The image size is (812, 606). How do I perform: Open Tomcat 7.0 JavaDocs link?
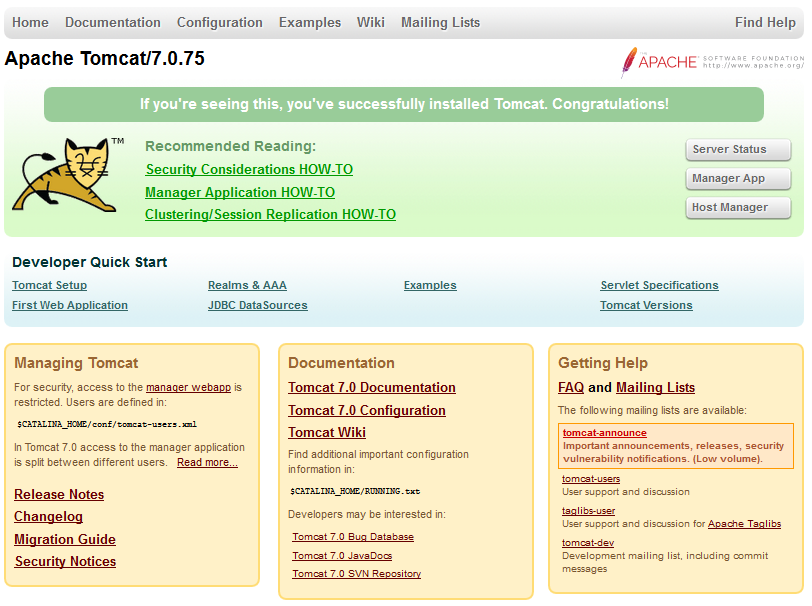click(x=342, y=556)
